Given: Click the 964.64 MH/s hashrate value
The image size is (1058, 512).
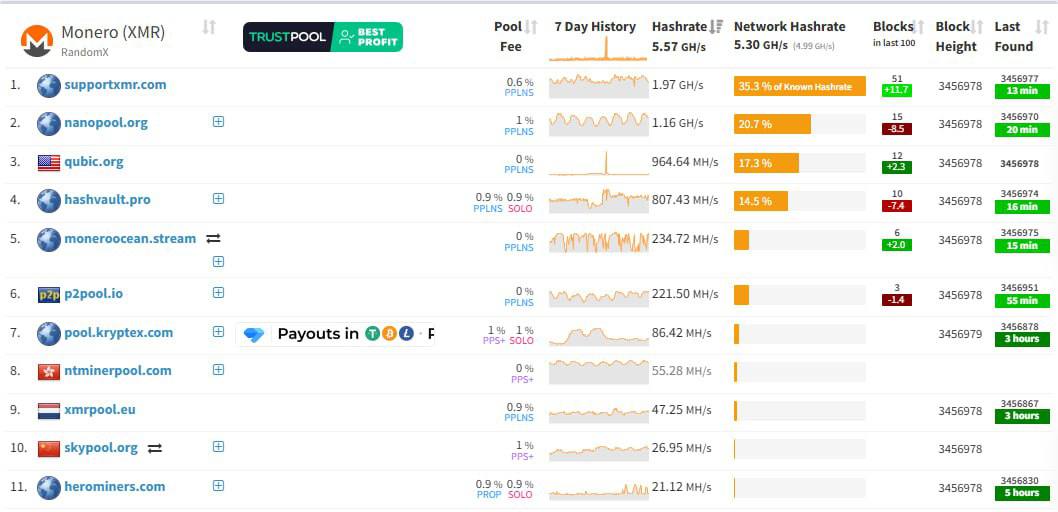Looking at the screenshot, I should (685, 163).
